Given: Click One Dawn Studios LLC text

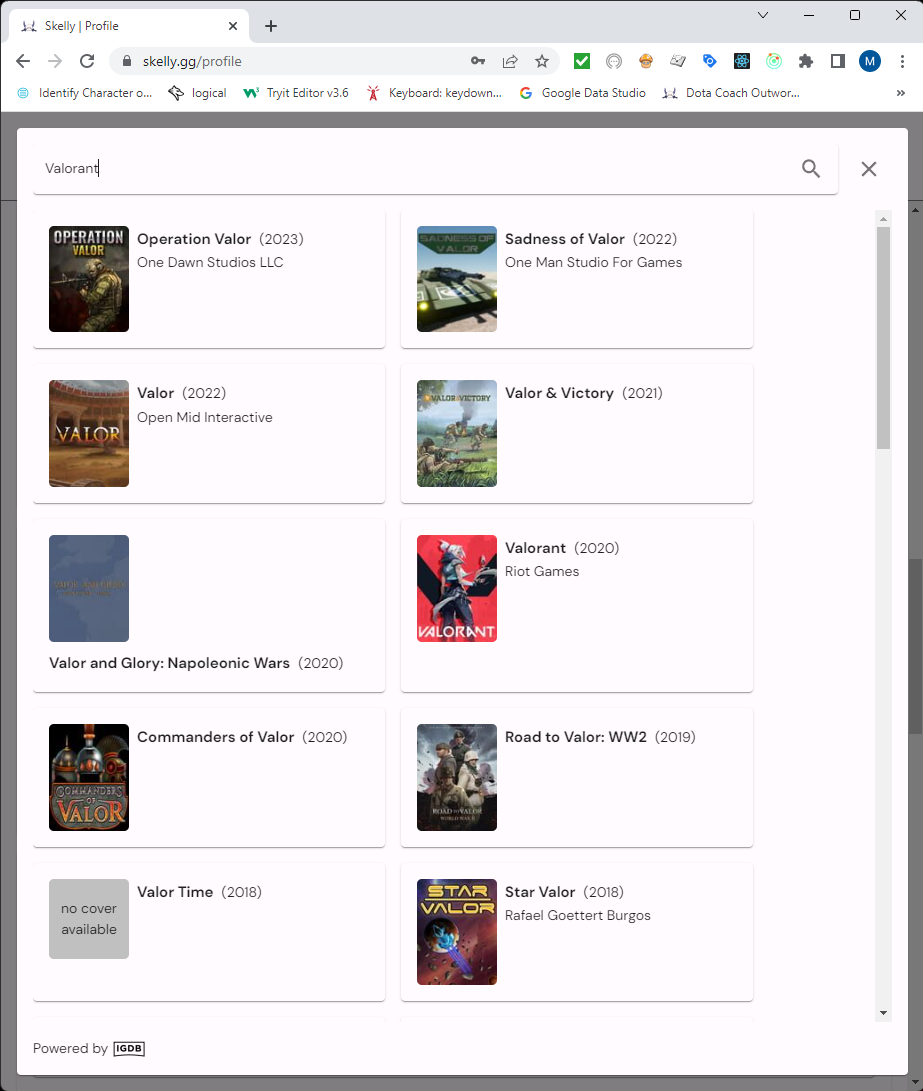Looking at the screenshot, I should [x=210, y=262].
